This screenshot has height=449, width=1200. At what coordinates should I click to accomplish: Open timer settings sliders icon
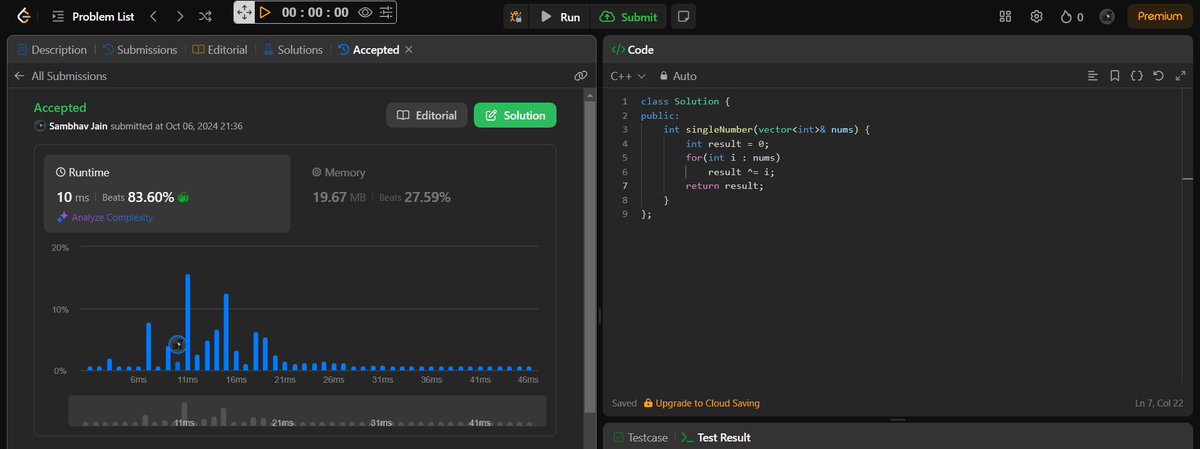pos(386,13)
